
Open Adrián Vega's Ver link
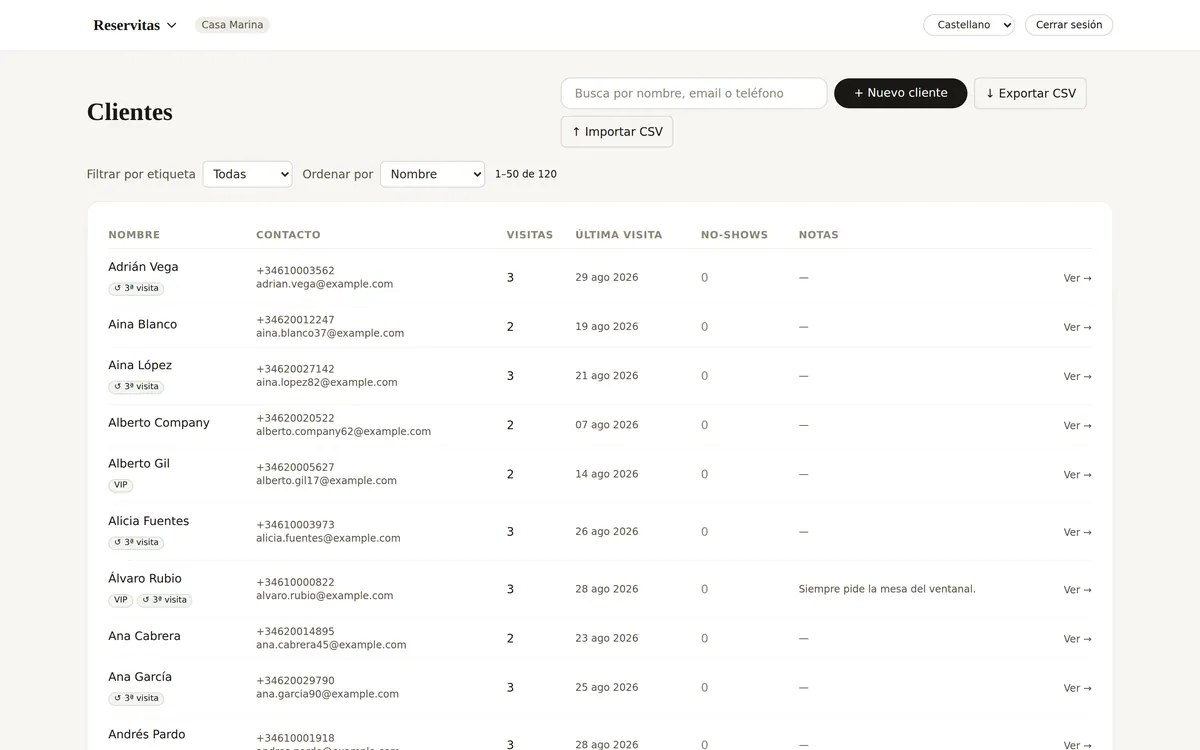[x=1077, y=278]
